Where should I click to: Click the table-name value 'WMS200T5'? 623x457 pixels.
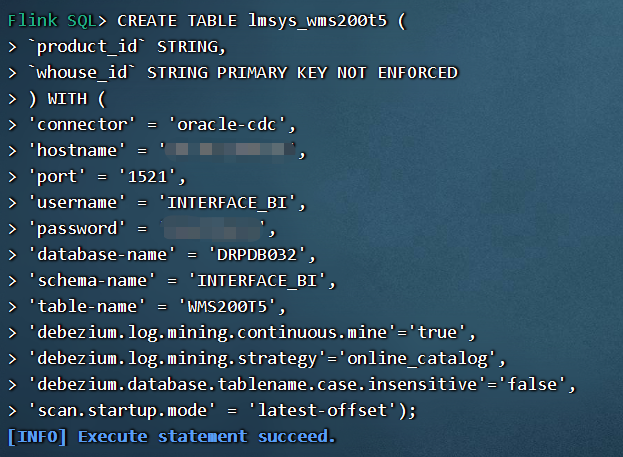click(x=227, y=307)
